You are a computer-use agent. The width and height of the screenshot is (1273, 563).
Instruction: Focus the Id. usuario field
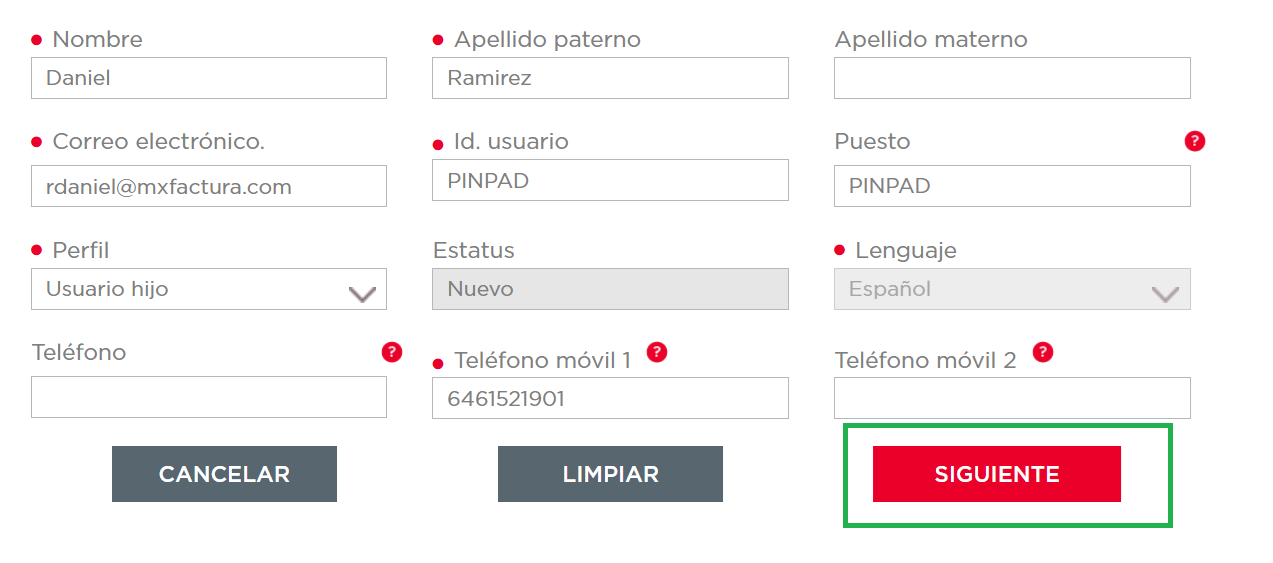click(x=610, y=180)
